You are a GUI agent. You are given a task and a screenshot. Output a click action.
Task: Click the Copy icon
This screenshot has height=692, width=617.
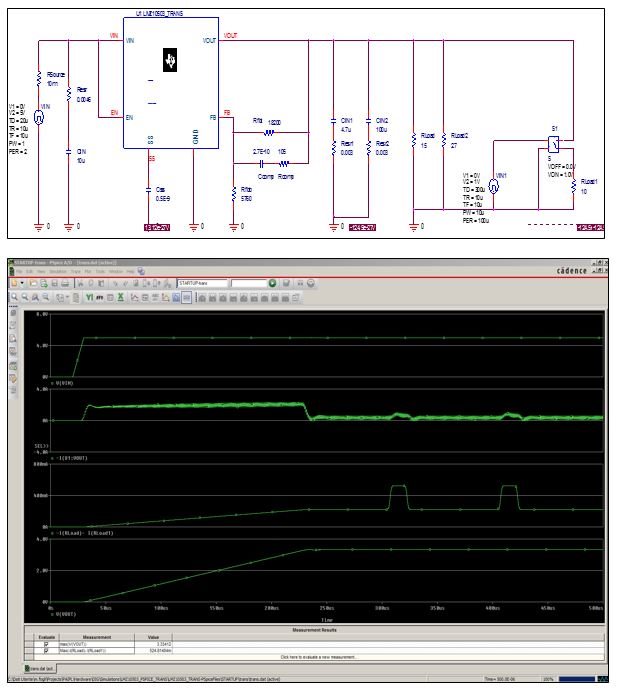point(91,283)
